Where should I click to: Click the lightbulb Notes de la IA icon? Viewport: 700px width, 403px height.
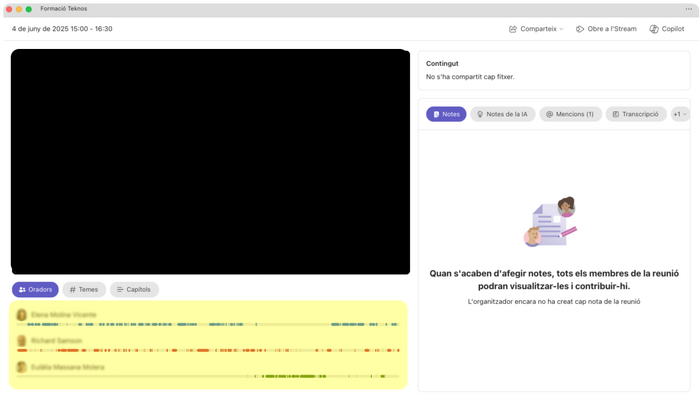pos(480,114)
